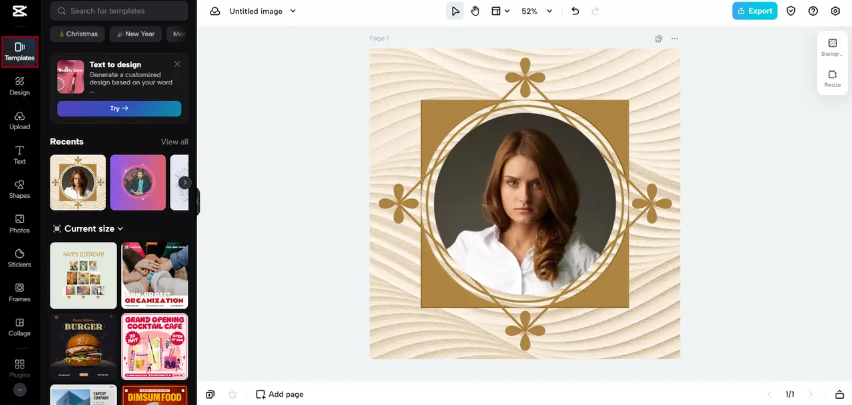Open Page 1 more options menu
Image resolution: width=852 pixels, height=405 pixels.
(x=674, y=39)
